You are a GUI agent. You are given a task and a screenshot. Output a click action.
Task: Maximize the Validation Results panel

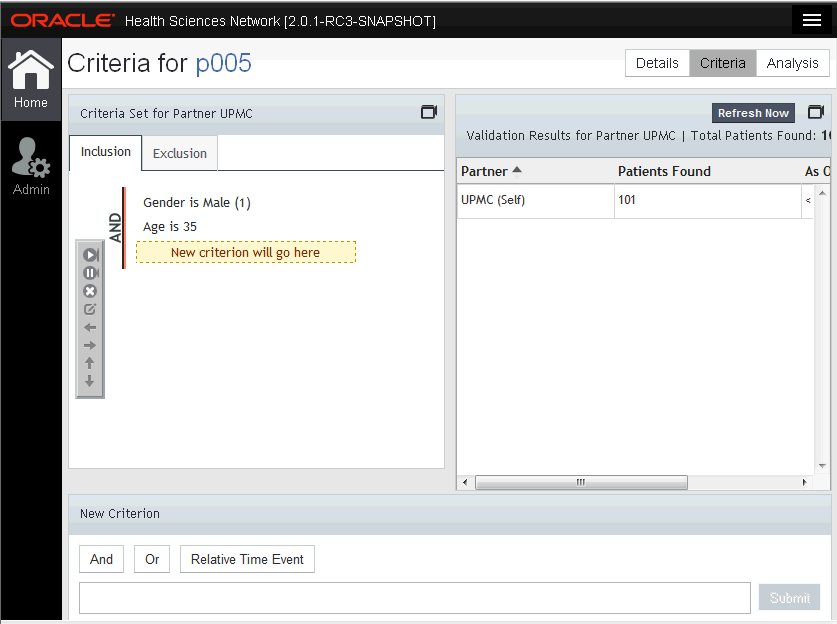[816, 112]
